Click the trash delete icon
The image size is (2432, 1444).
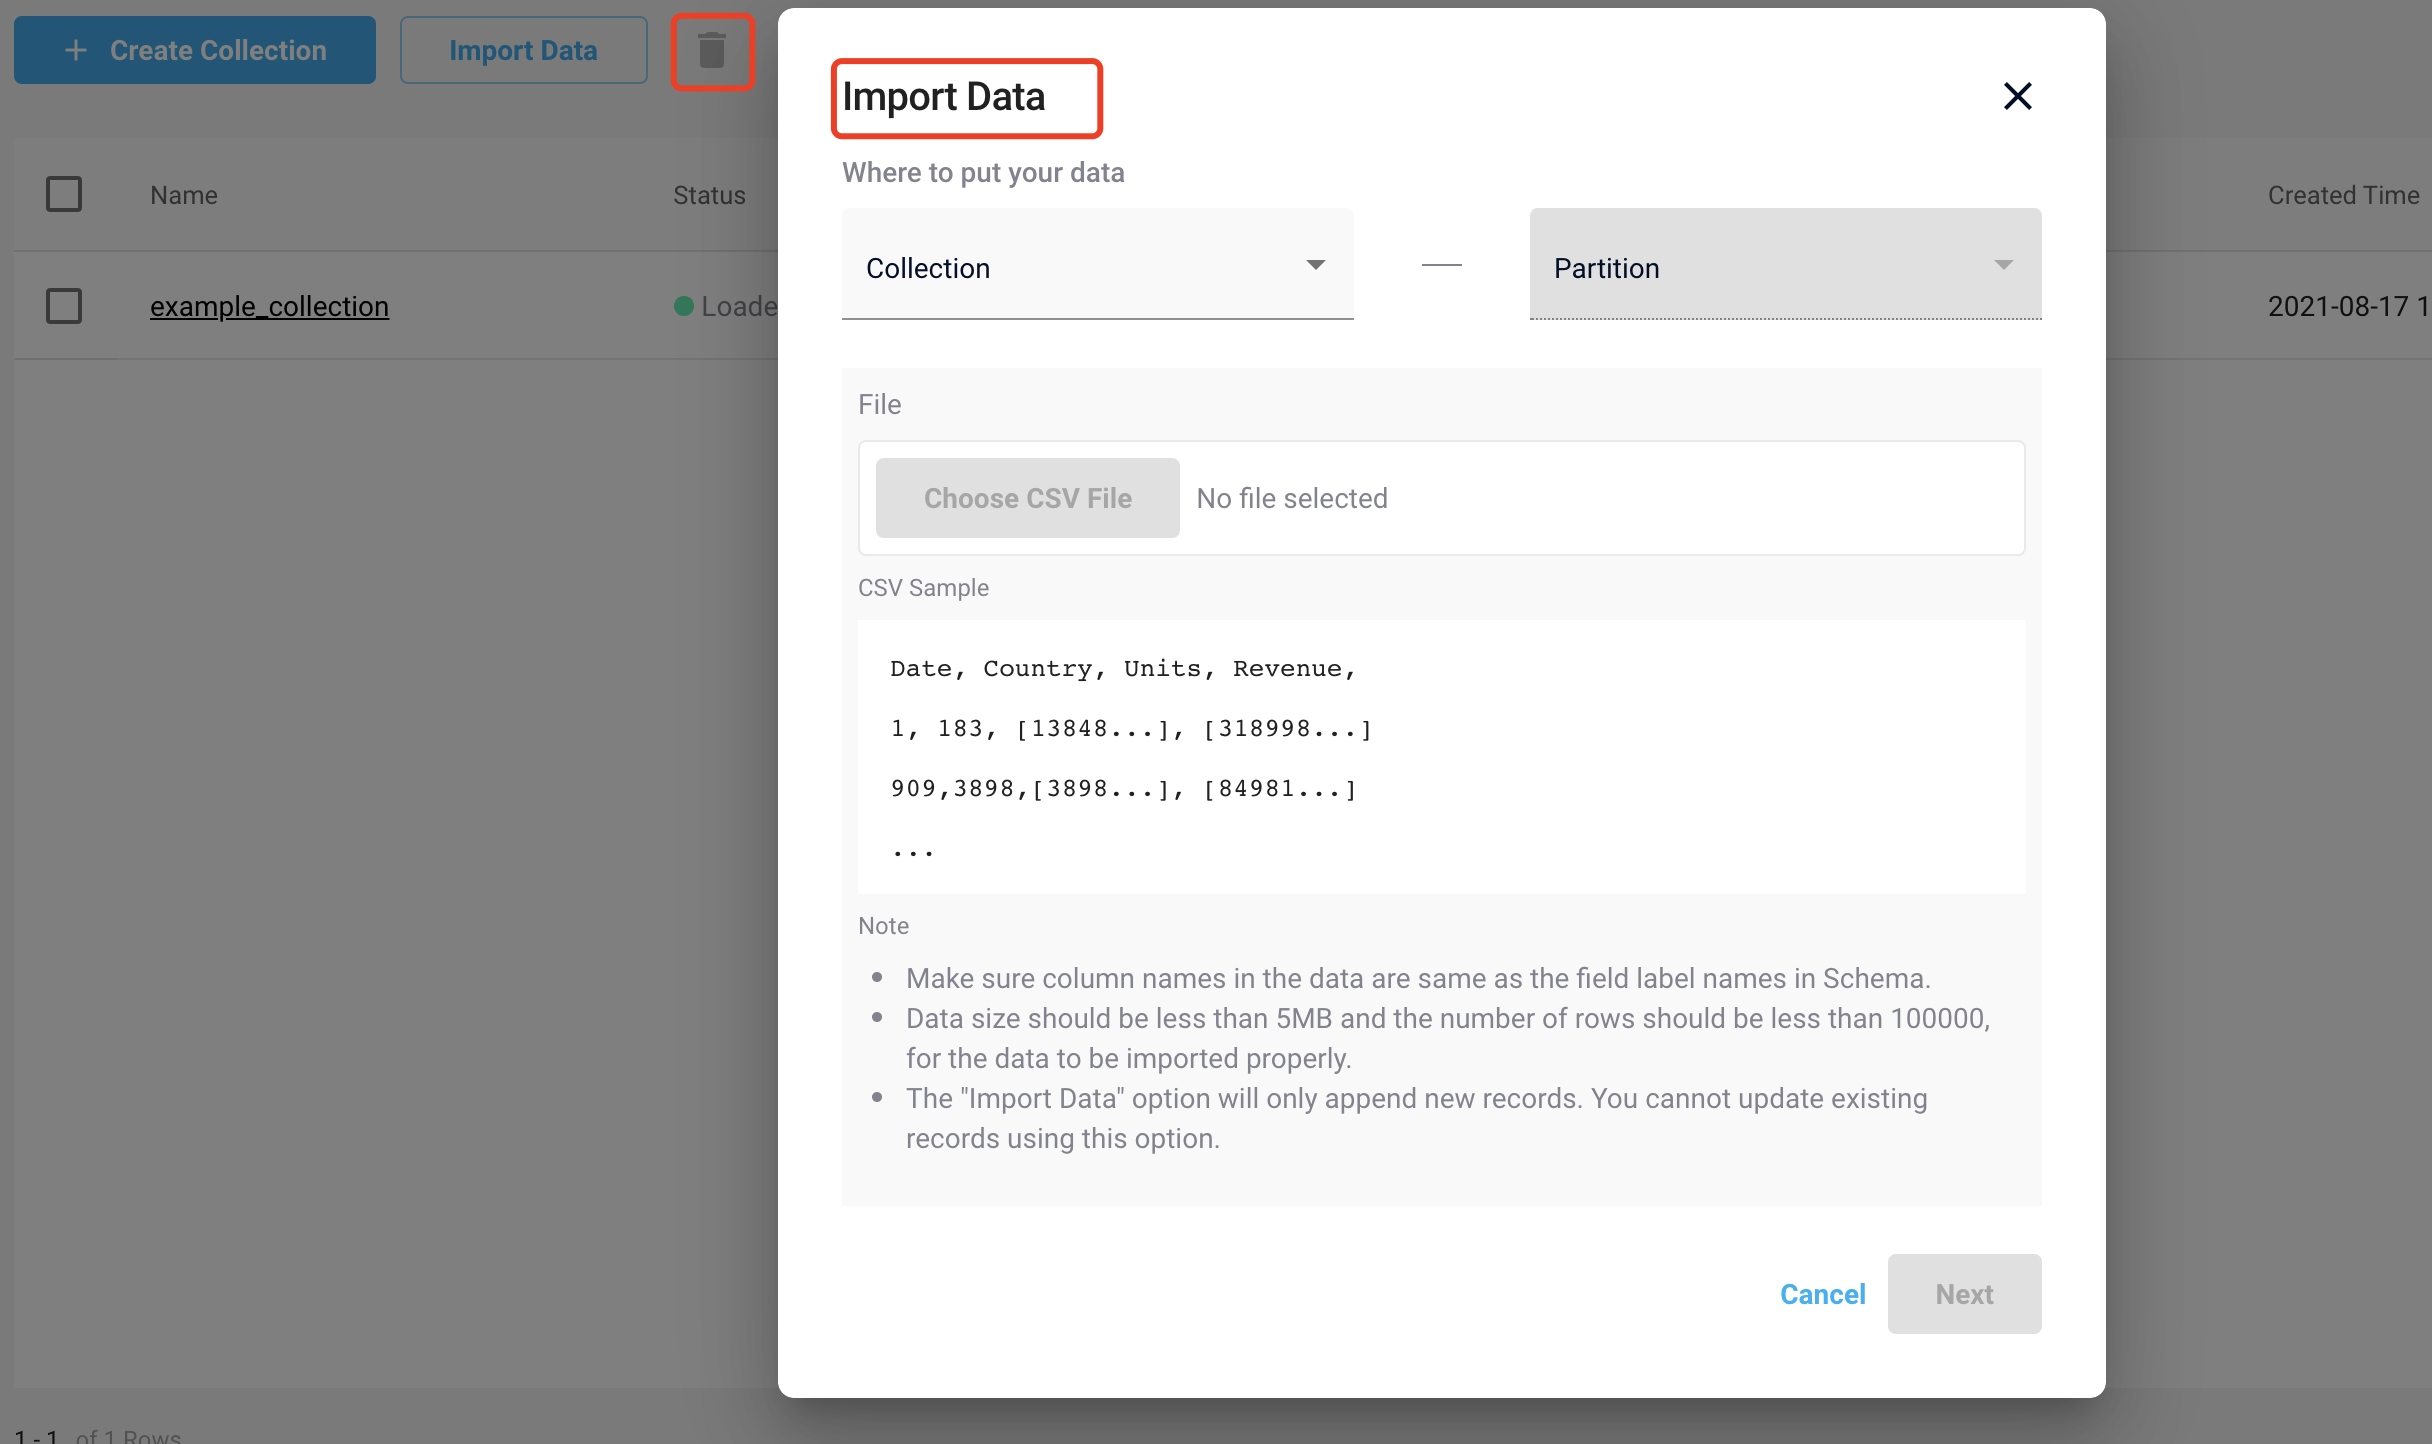pos(712,50)
